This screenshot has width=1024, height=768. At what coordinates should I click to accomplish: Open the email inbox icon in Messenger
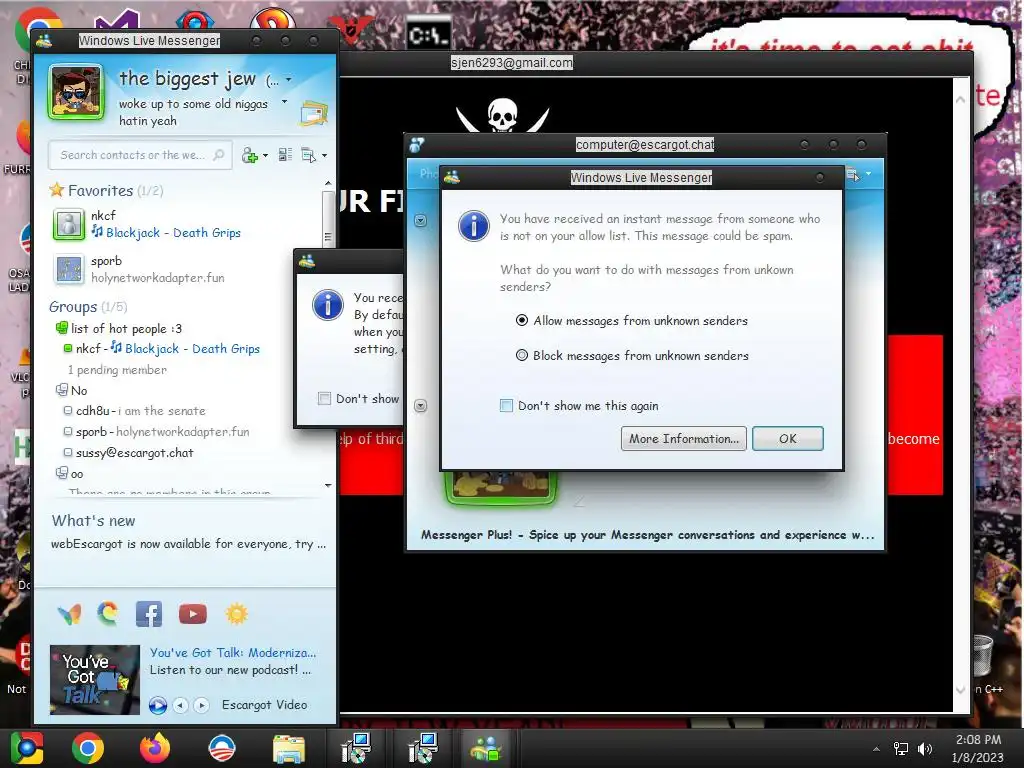click(313, 113)
